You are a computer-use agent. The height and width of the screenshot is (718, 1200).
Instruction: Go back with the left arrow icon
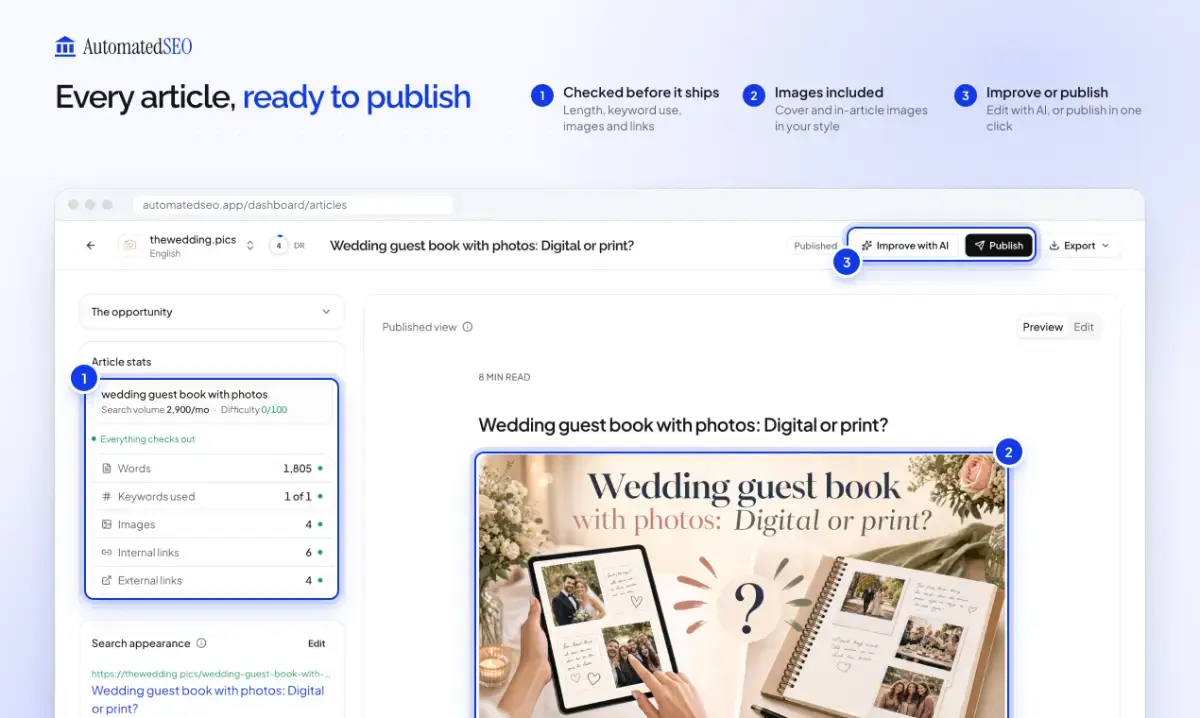point(91,245)
